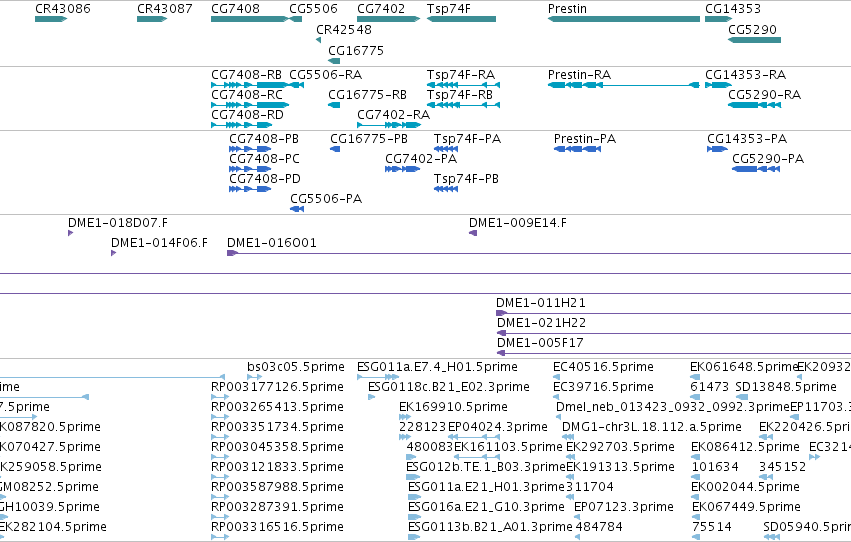Select transcript CG5290-RA
851x542 pixels.
point(754,105)
